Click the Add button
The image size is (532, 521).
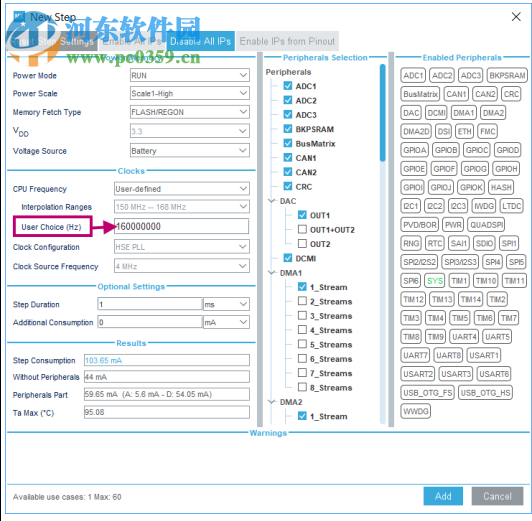click(x=443, y=496)
